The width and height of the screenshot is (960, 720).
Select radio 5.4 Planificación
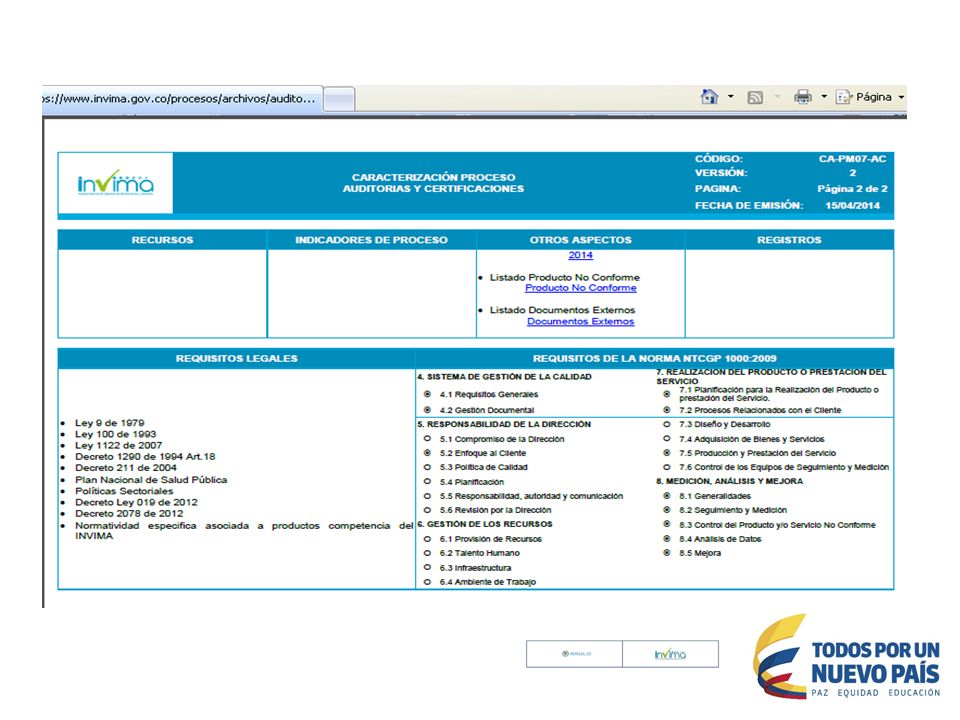pos(427,482)
